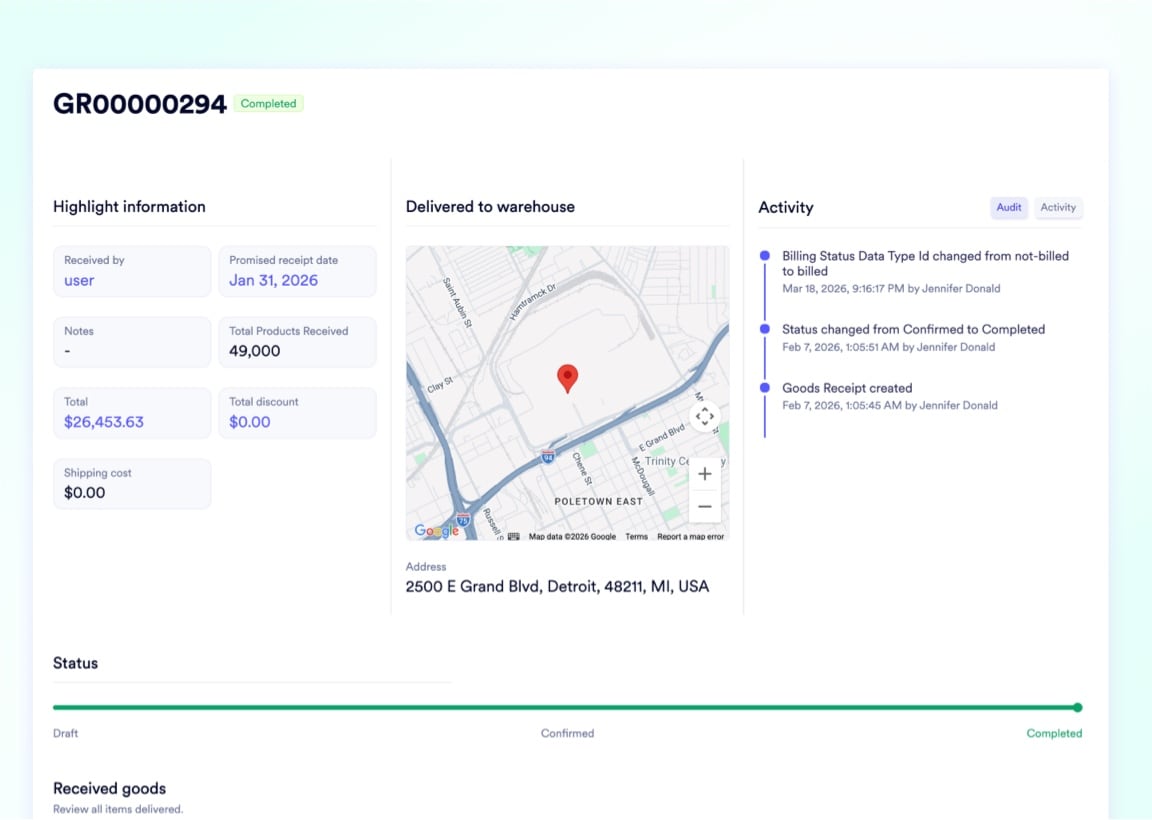This screenshot has width=1152, height=820.
Task: Click the 49,000 total products received value
Action: tap(254, 351)
